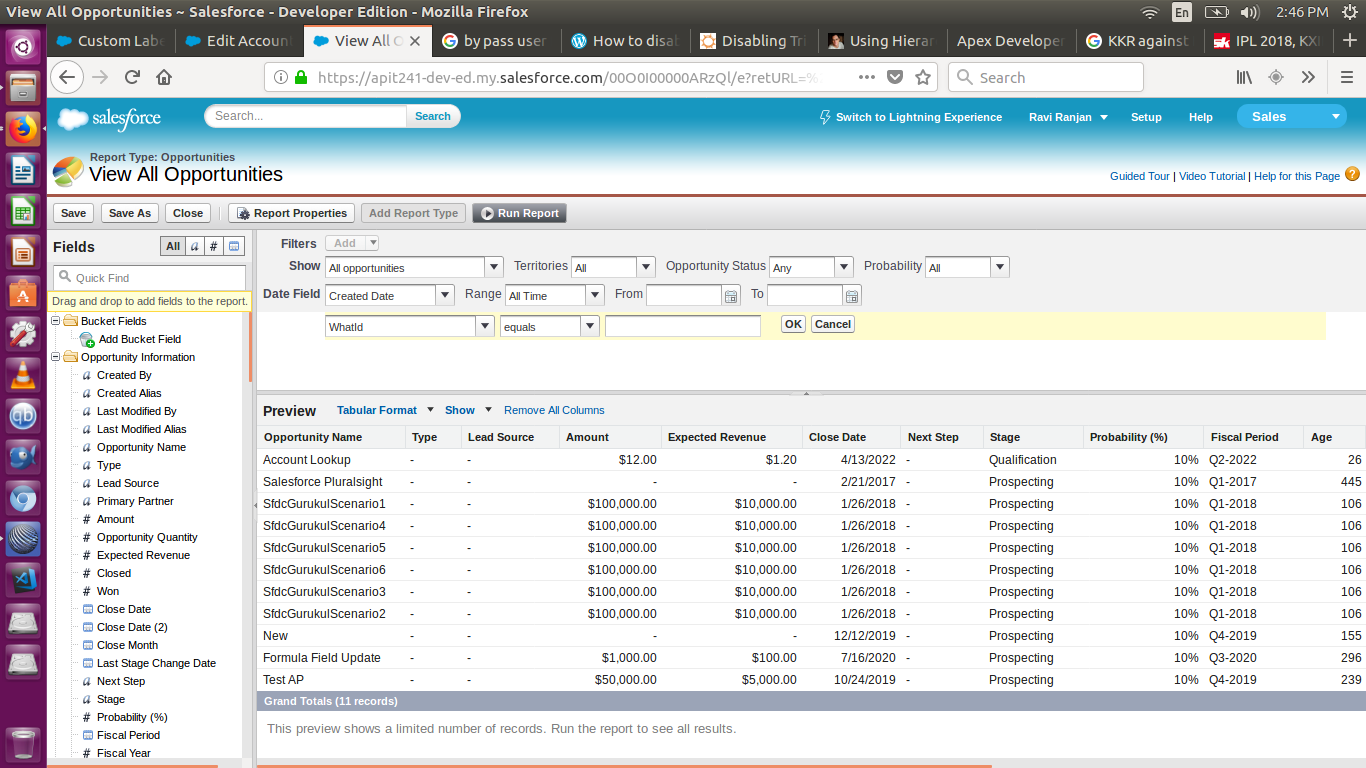Reload the page with the refresh icon
1366x768 pixels.
click(132, 77)
